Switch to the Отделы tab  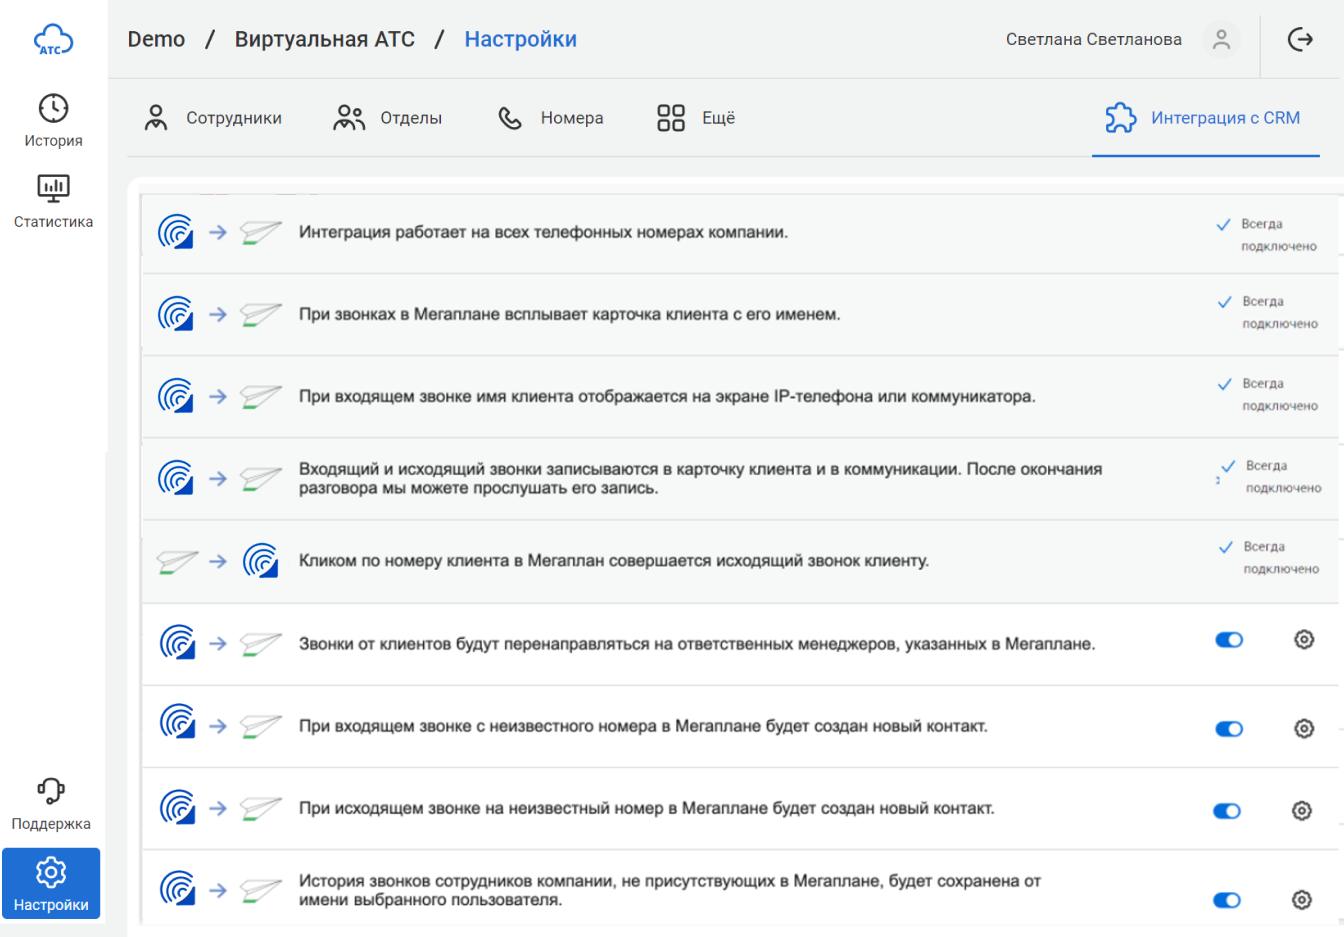388,118
